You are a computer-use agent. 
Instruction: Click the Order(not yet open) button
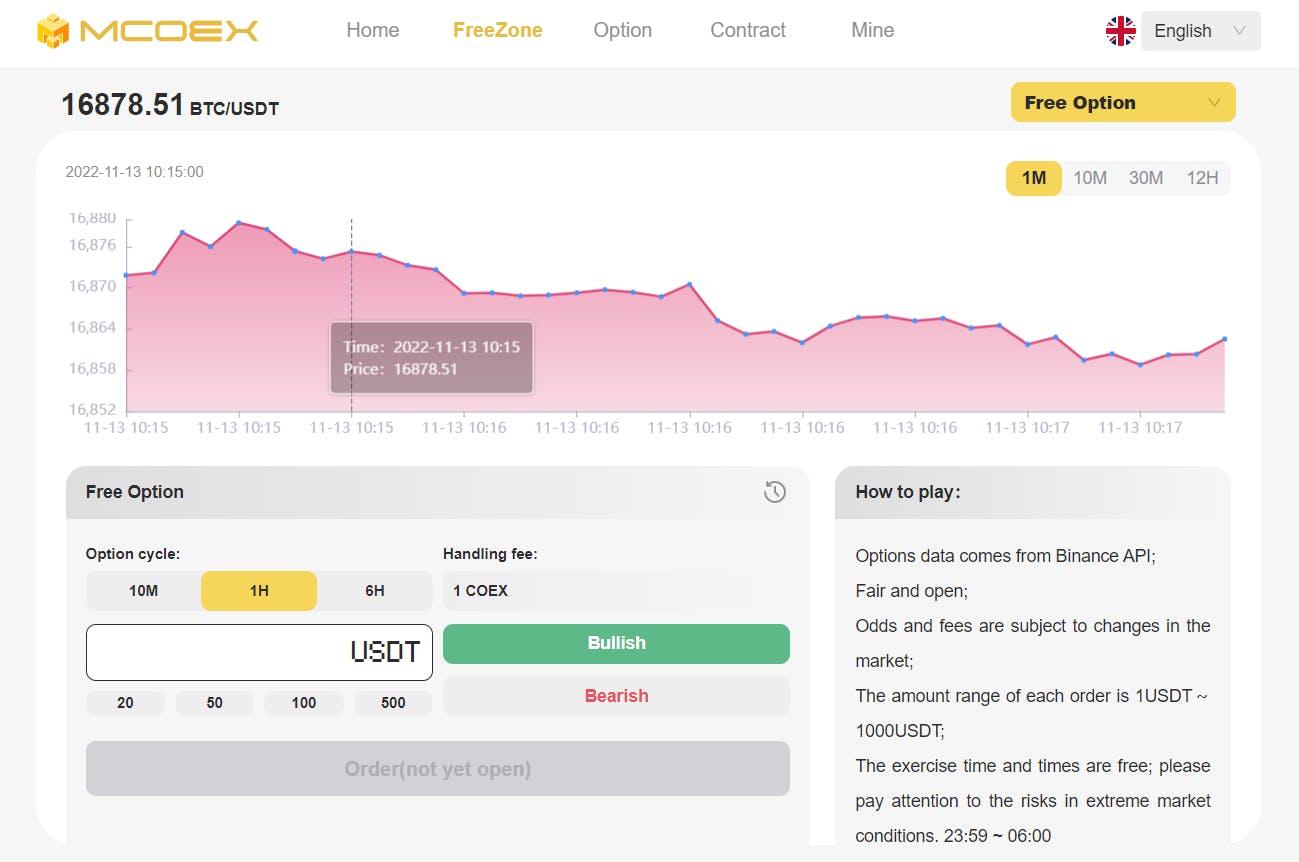pyautogui.click(x=438, y=769)
